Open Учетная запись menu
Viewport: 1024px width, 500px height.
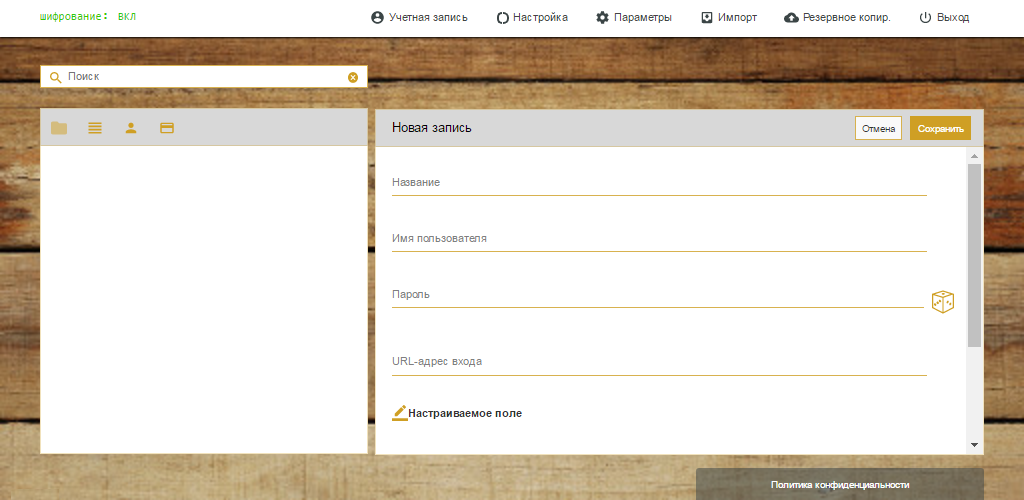[x=419, y=18]
